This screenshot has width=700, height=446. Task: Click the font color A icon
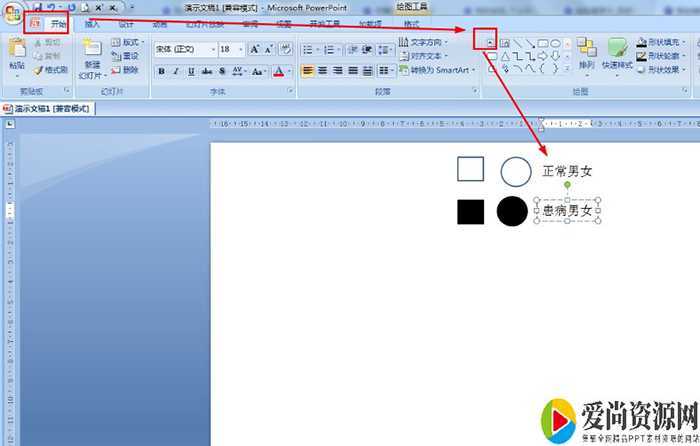[x=277, y=71]
